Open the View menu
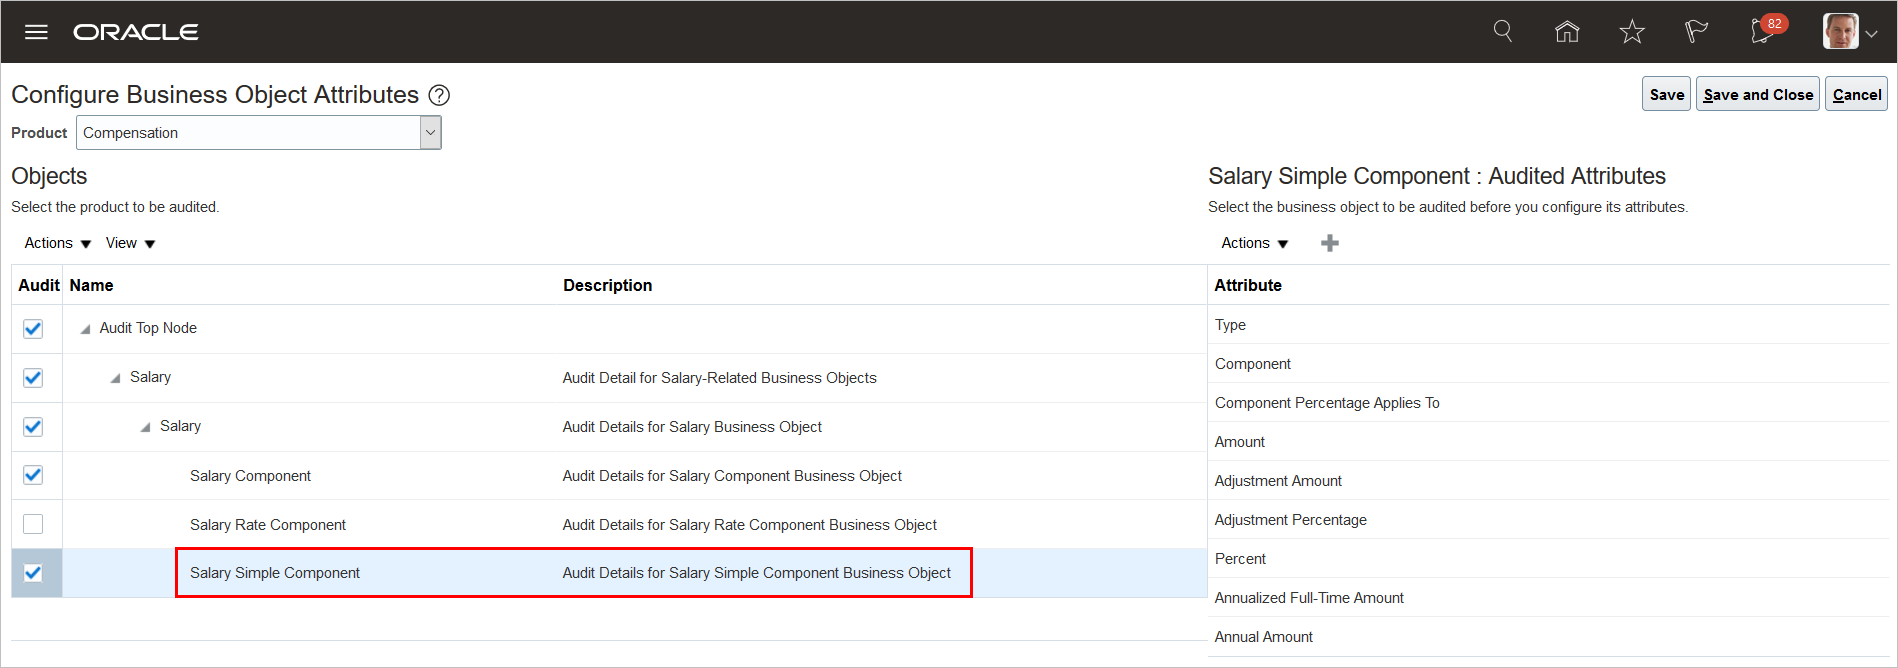 130,243
